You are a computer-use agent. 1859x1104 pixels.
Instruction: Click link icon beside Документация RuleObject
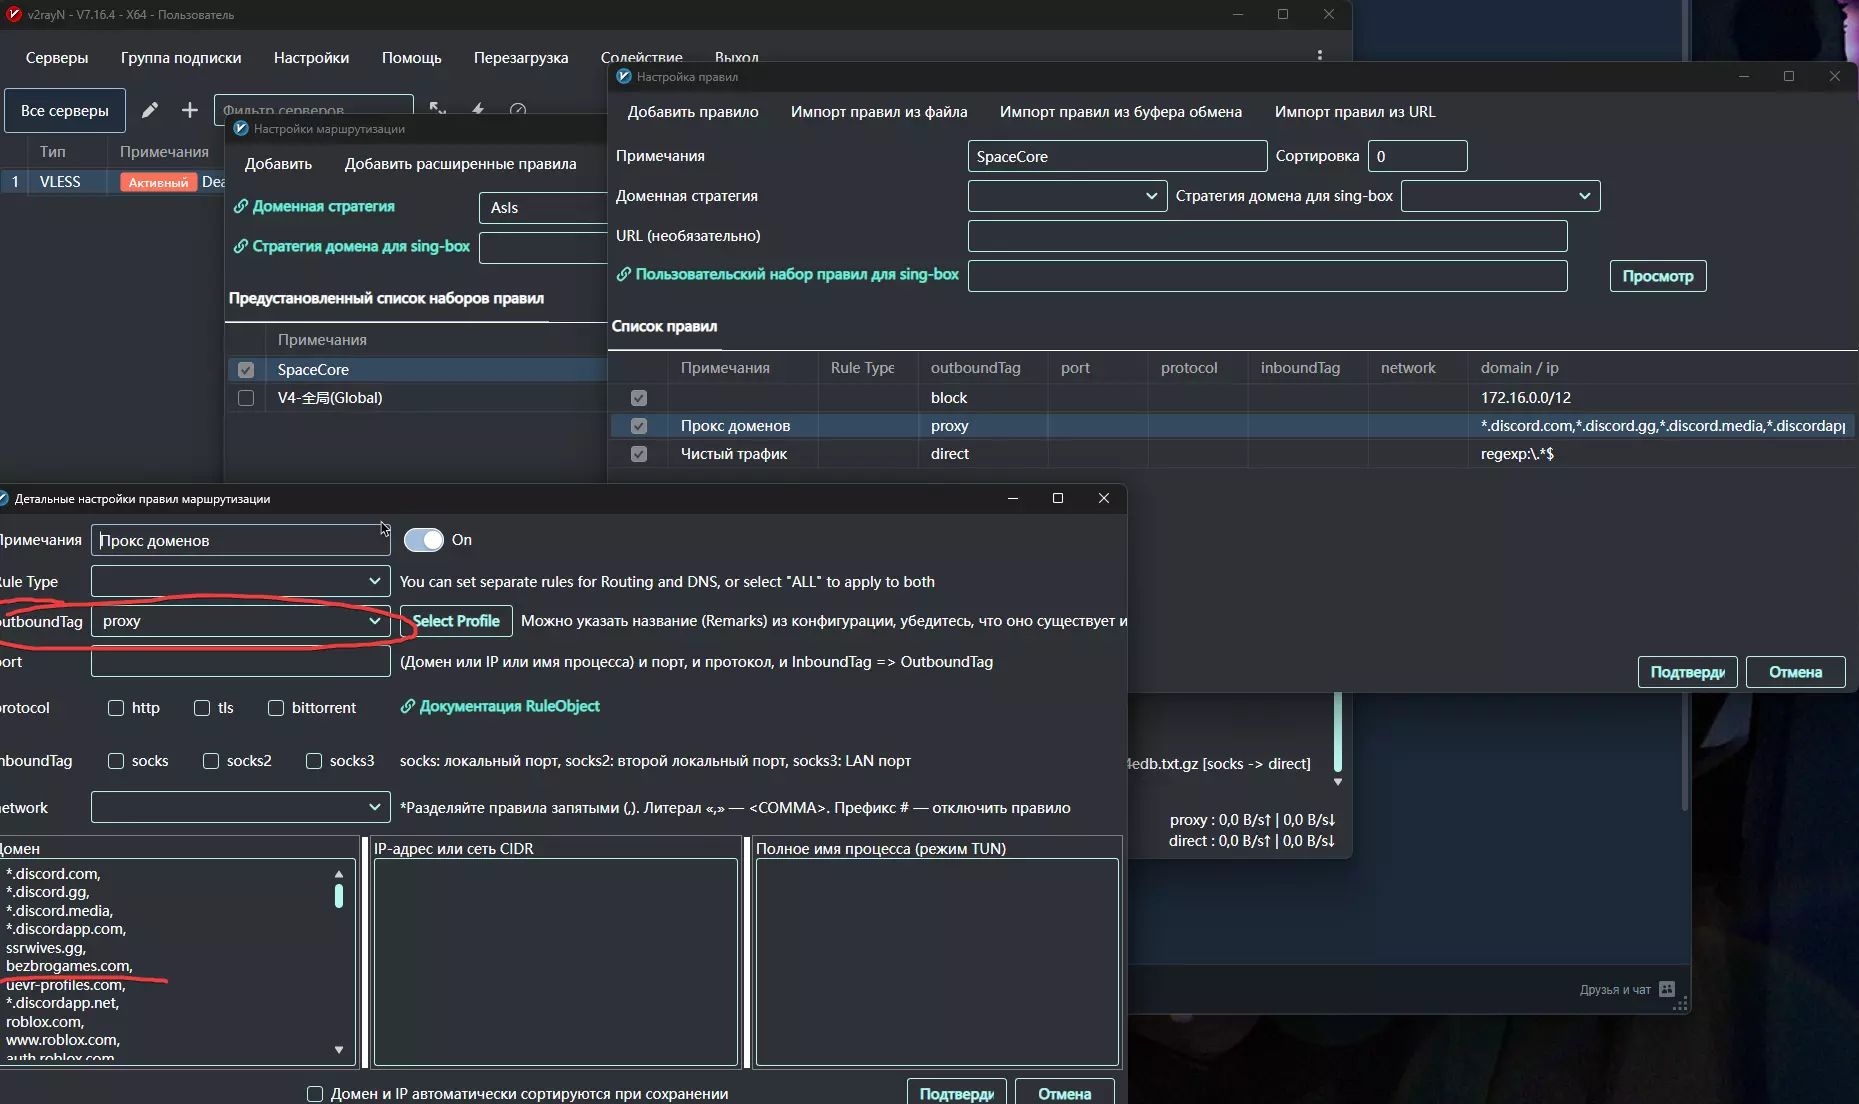click(407, 707)
